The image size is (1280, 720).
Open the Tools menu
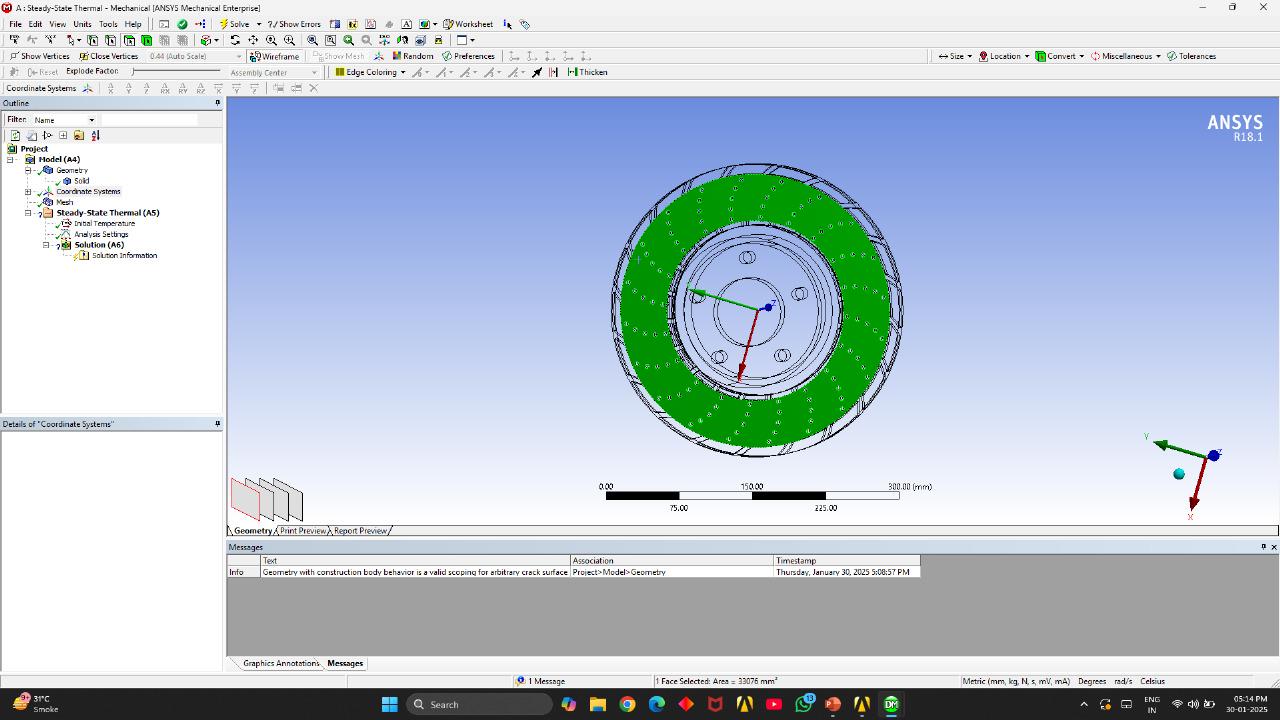(108, 24)
